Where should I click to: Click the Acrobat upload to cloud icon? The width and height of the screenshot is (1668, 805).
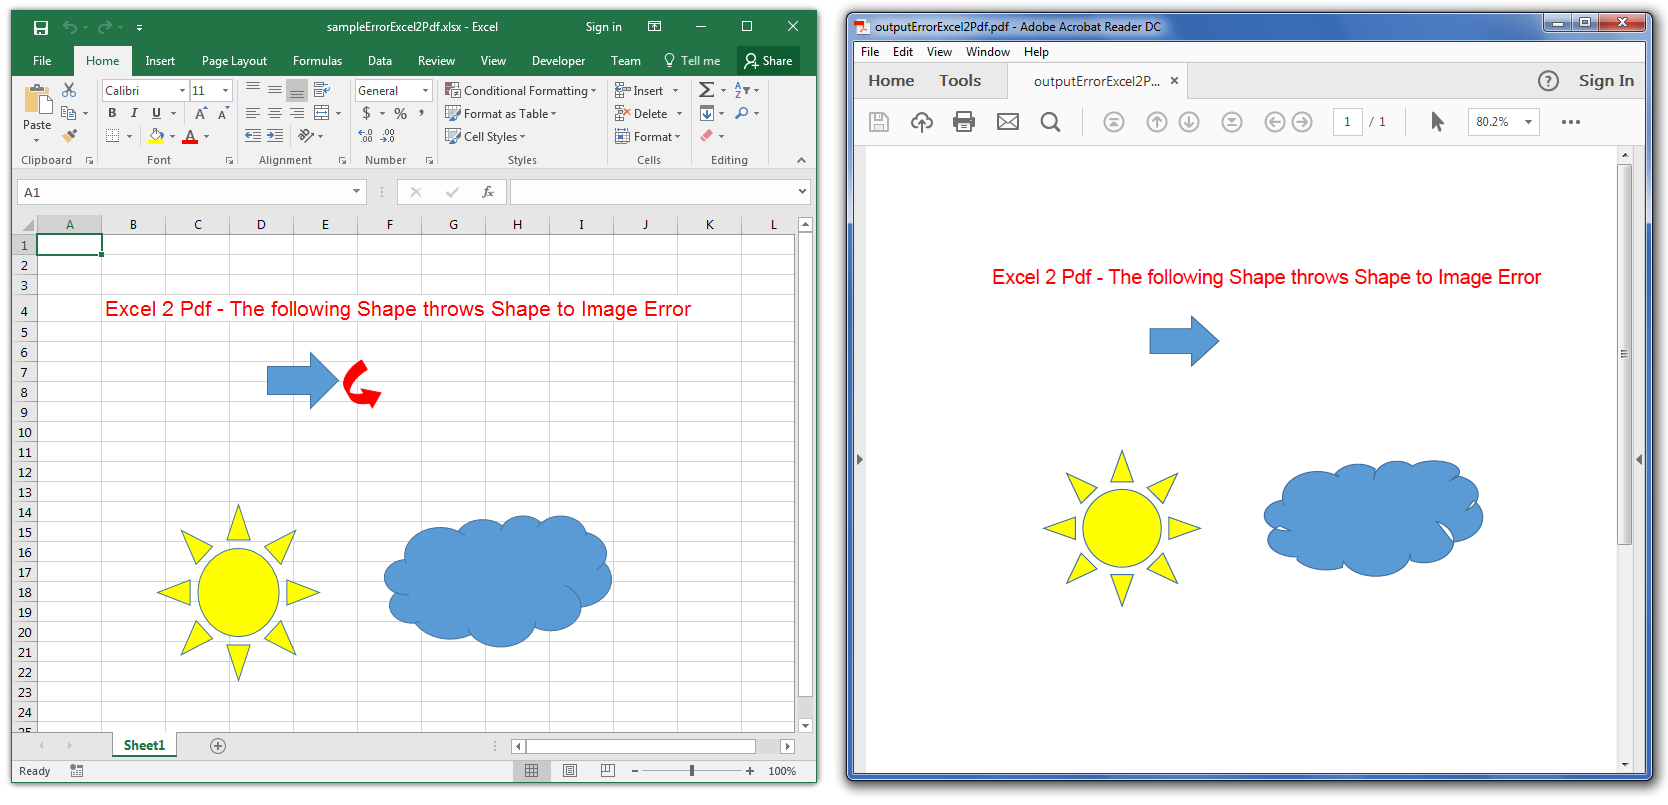(921, 122)
